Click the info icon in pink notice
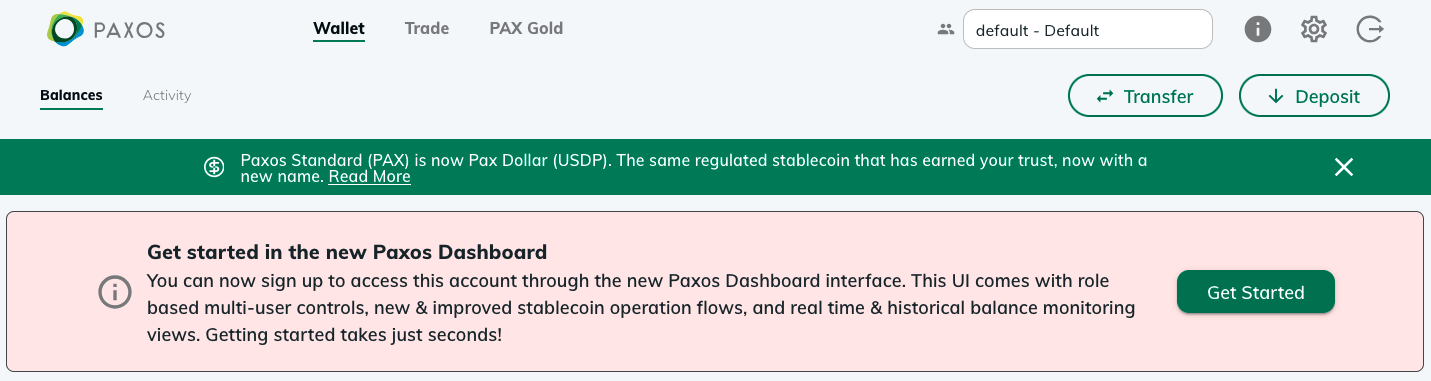 tap(114, 292)
